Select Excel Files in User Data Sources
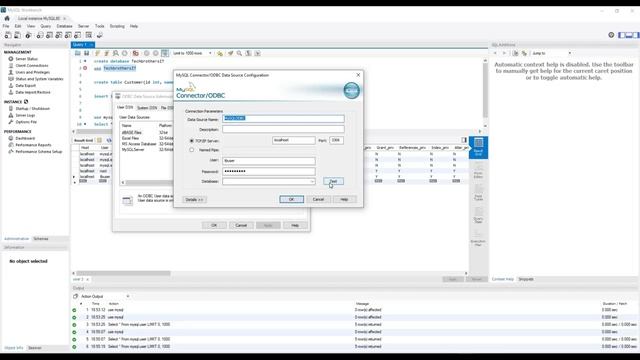640x360 pixels. [x=130, y=138]
